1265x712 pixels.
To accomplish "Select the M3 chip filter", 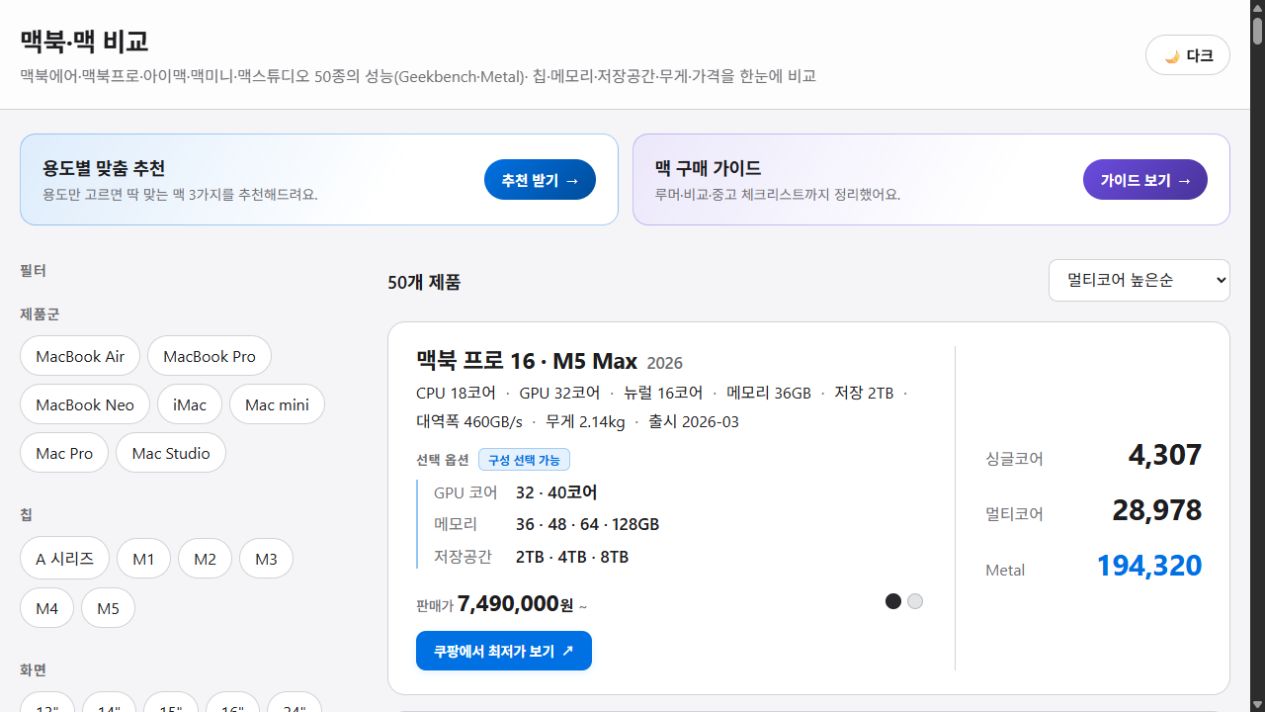I will 266,559.
